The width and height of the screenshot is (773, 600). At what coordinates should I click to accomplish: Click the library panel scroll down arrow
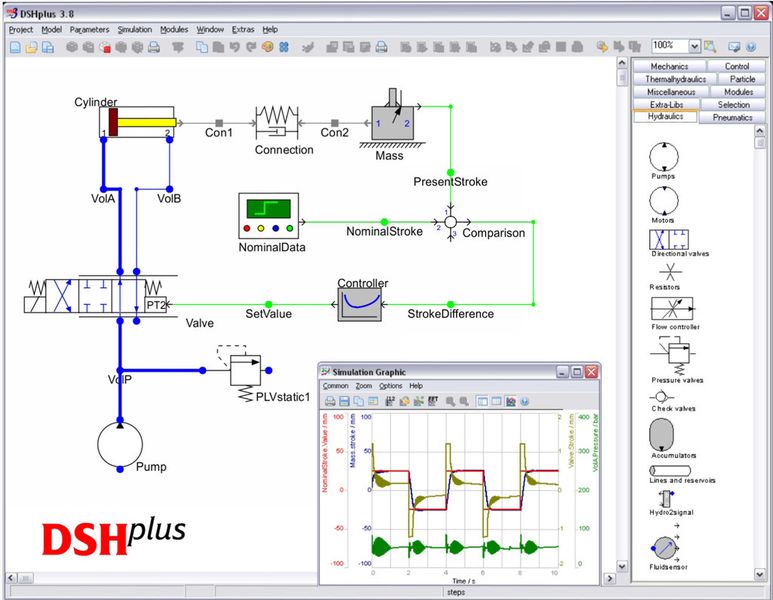760,574
